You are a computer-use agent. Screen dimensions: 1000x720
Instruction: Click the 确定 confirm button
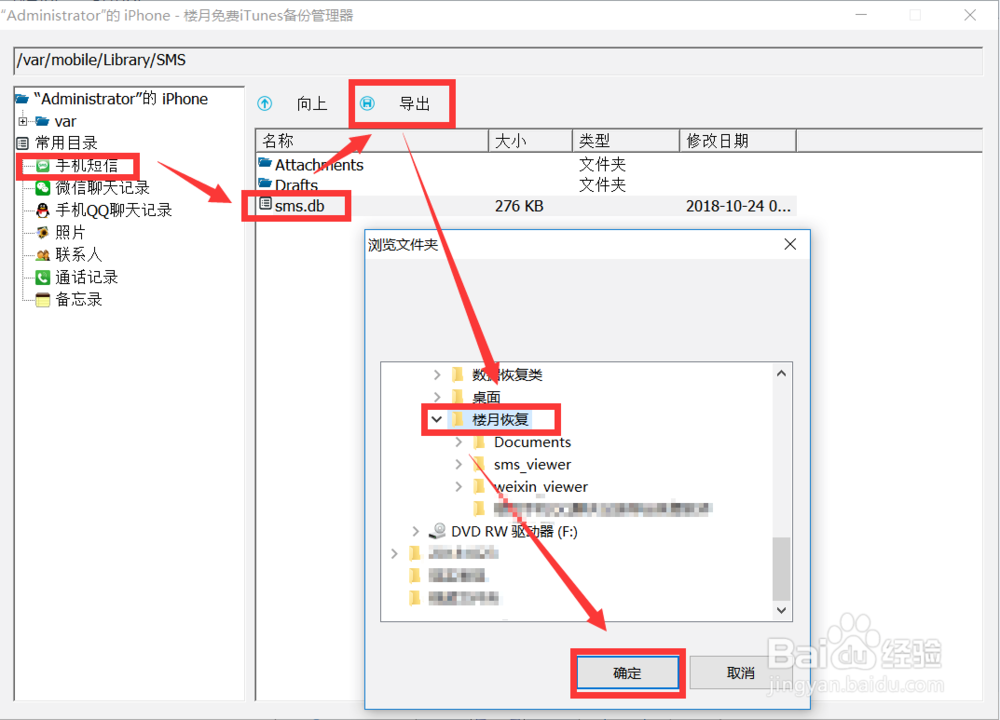click(626, 673)
